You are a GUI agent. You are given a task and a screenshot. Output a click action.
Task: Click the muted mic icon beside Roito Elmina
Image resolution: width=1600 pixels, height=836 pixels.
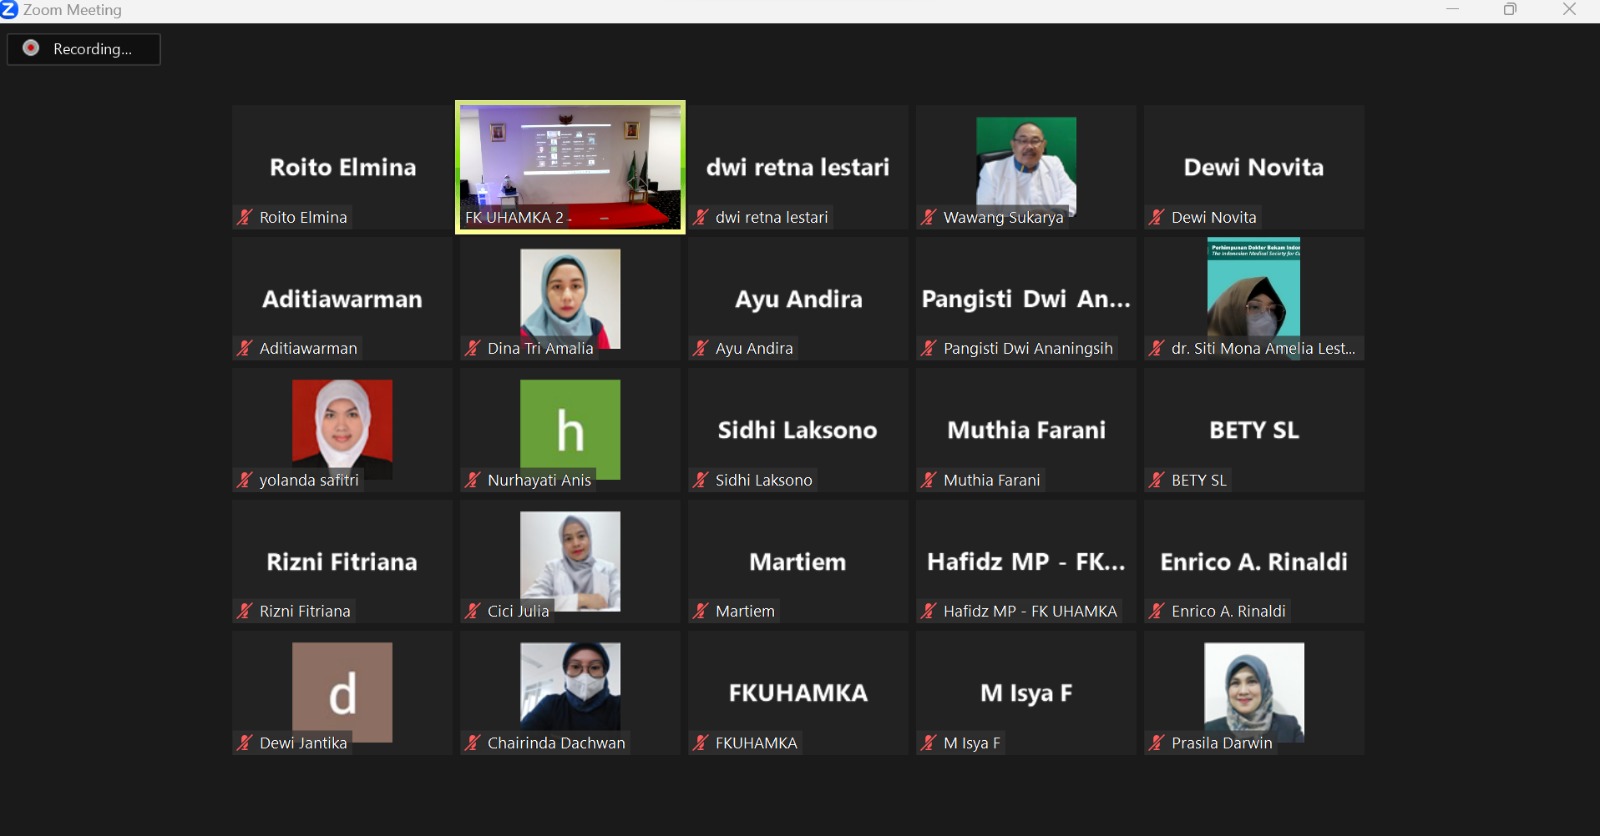pos(244,217)
